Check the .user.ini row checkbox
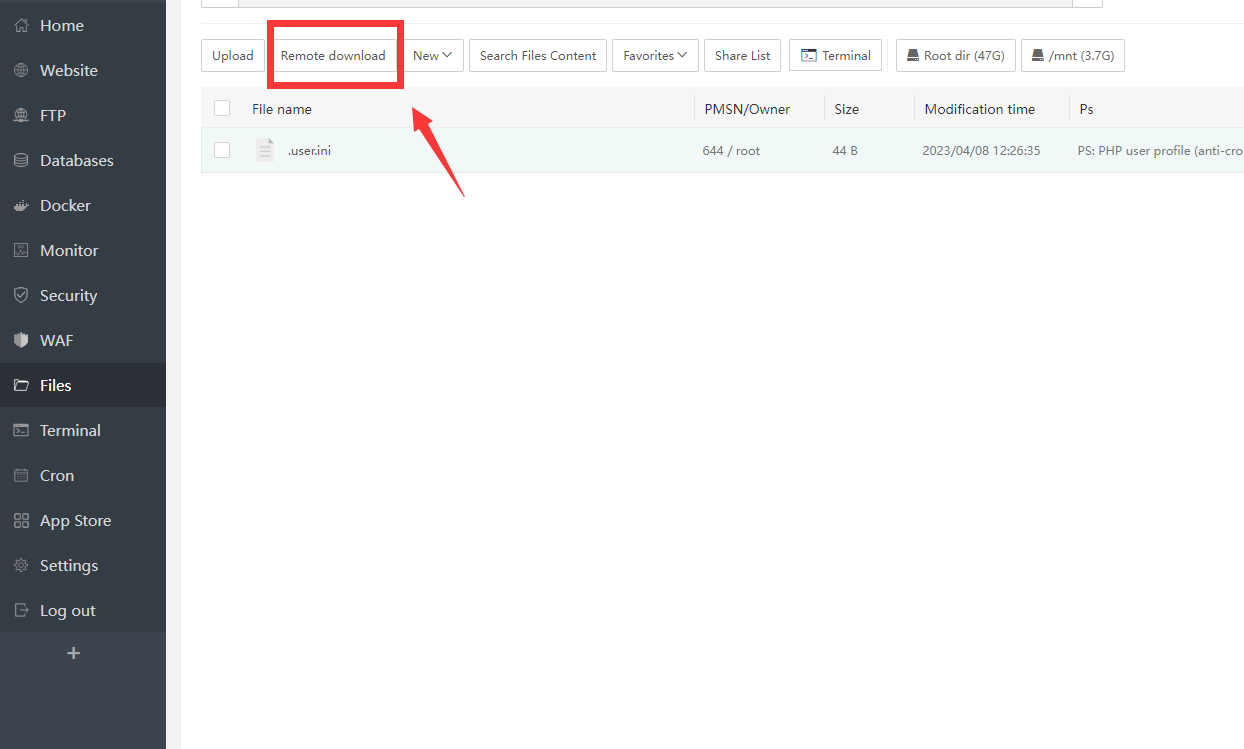This screenshot has height=749, width=1244. coord(222,150)
